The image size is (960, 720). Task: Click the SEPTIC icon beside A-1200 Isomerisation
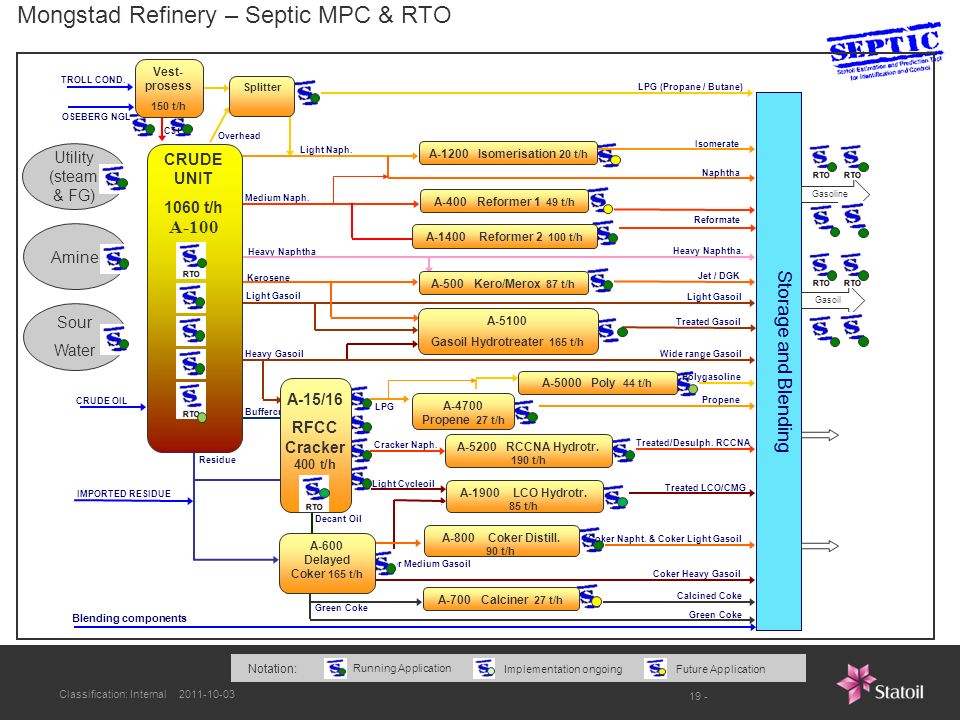pyautogui.click(x=609, y=155)
